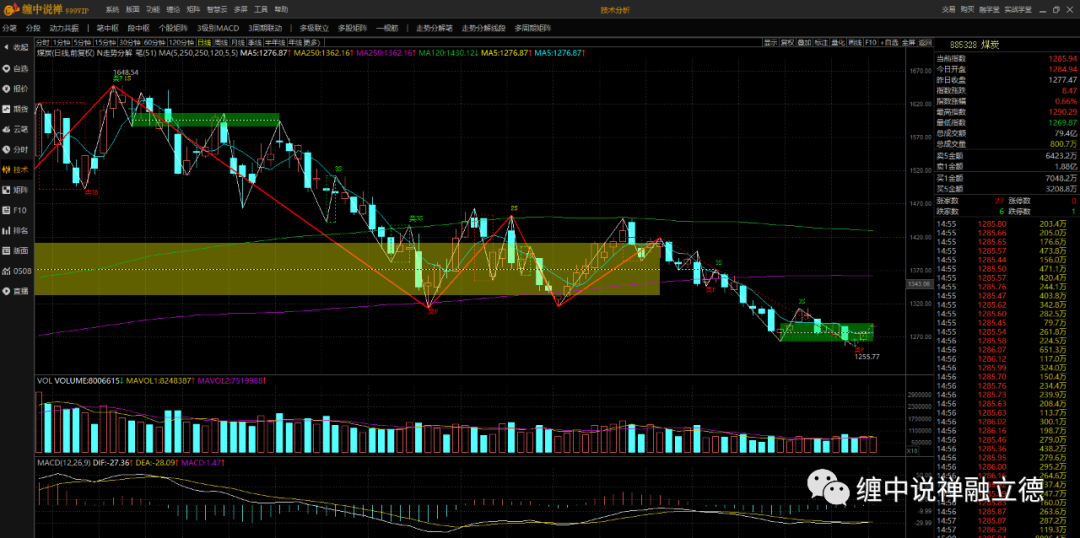
Task: Switch to 1分钟 period tab
Action: [61, 43]
